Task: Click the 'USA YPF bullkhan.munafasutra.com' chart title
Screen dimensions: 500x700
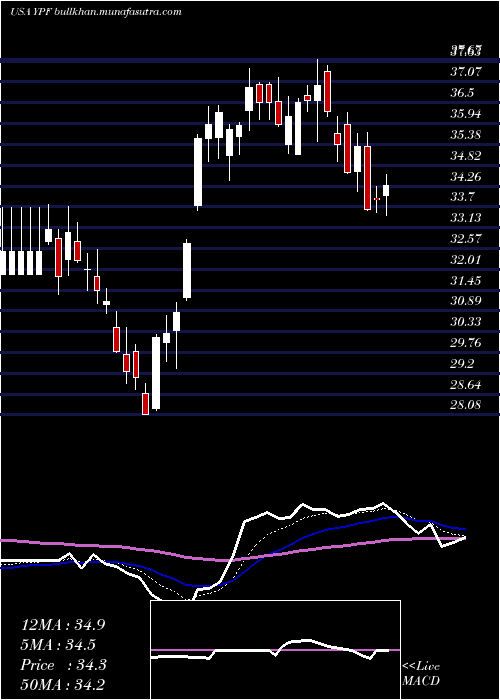Action: click(x=96, y=12)
